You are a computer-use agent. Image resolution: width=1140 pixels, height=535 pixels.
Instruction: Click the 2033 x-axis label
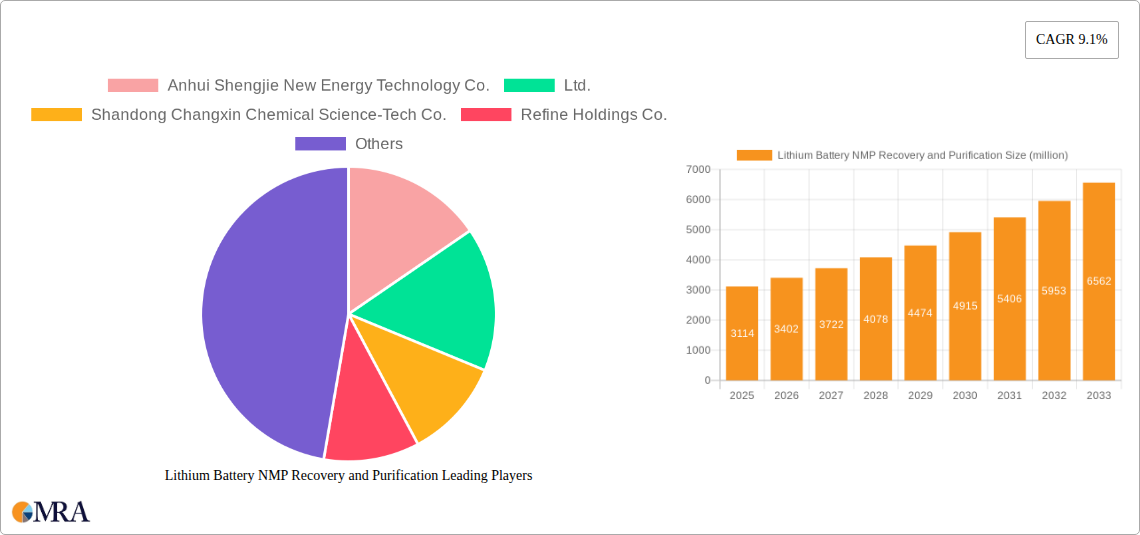pos(1099,396)
